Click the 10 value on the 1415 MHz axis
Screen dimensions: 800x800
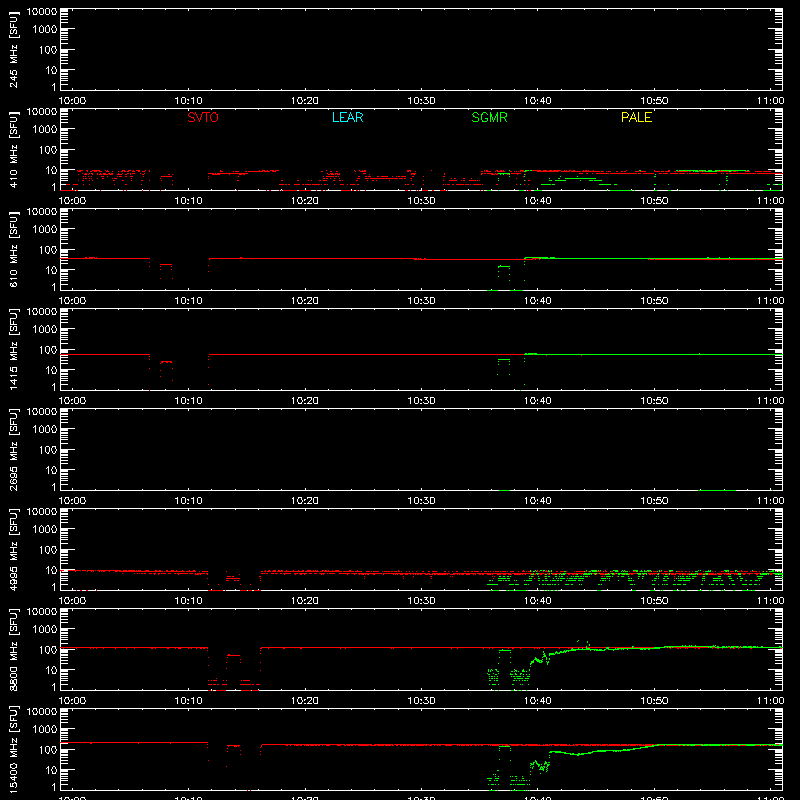tap(51, 370)
